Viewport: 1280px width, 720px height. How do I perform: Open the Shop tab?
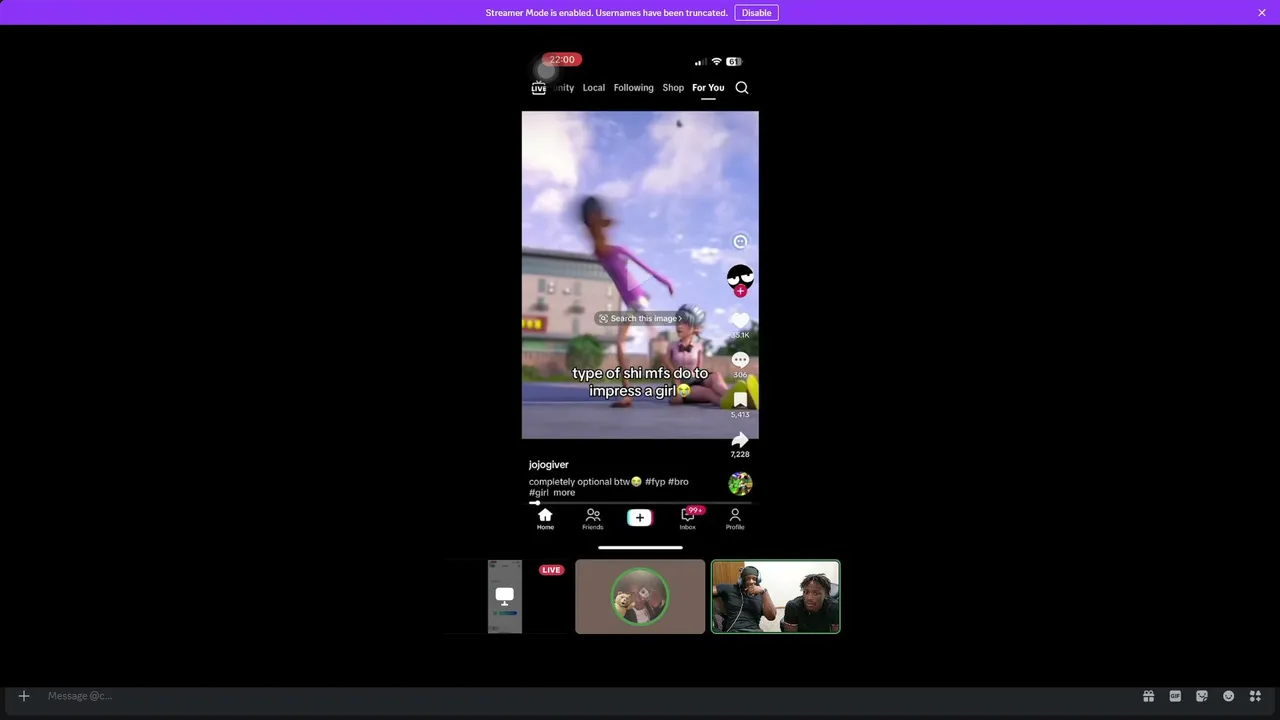pyautogui.click(x=673, y=88)
